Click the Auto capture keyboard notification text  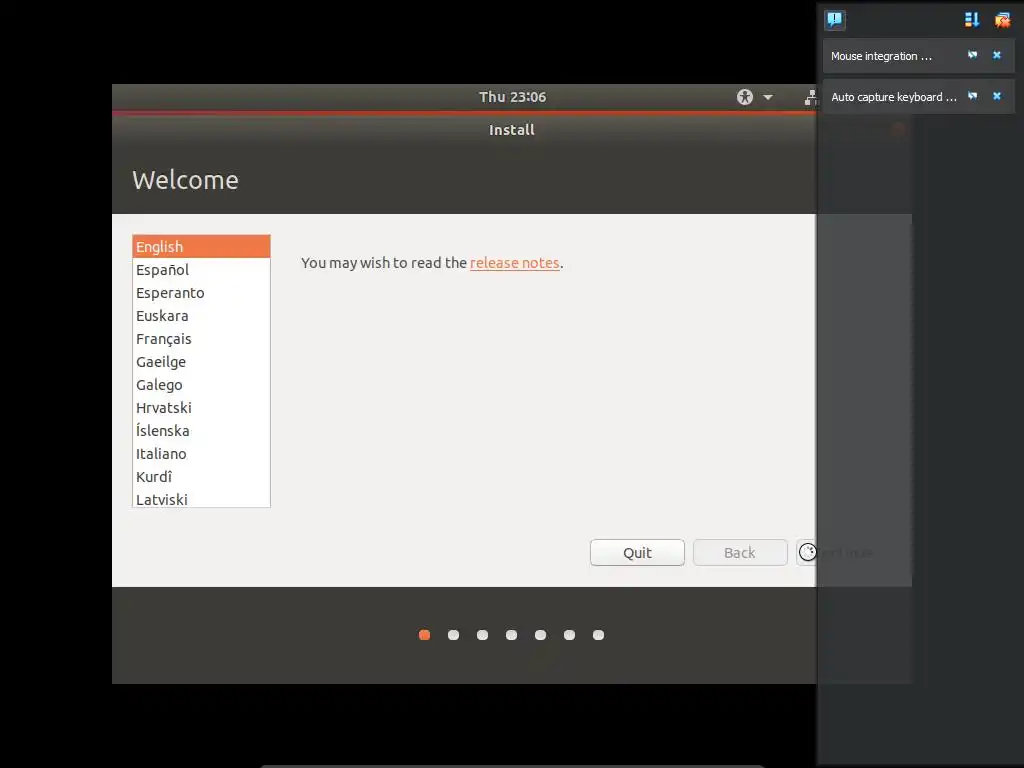[893, 97]
